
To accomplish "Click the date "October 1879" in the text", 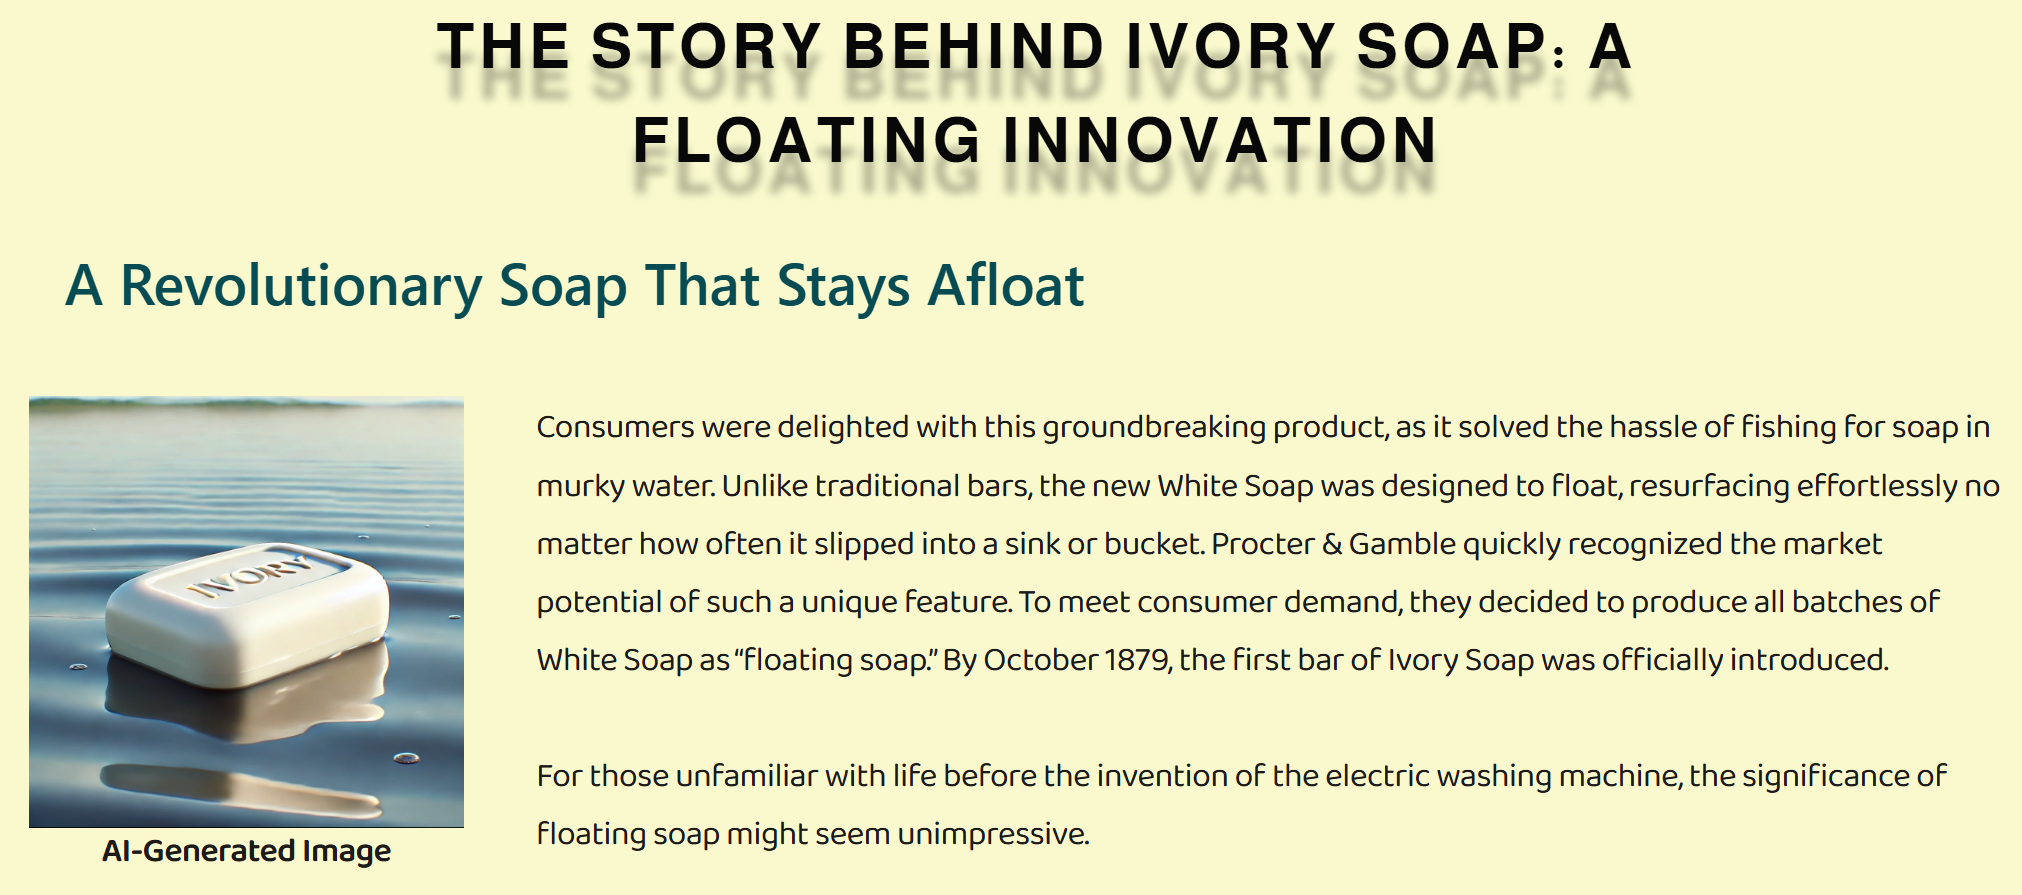I will pyautogui.click(x=1076, y=660).
